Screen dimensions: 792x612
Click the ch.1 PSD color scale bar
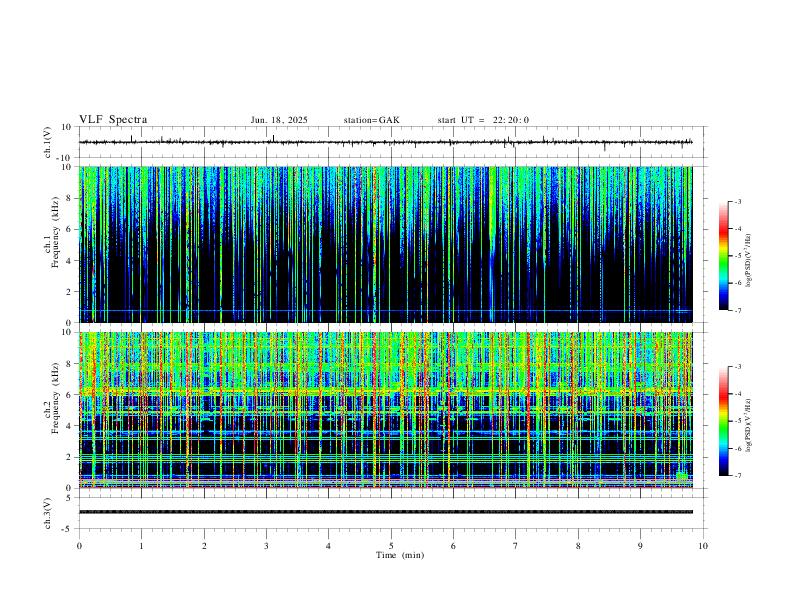coord(723,256)
